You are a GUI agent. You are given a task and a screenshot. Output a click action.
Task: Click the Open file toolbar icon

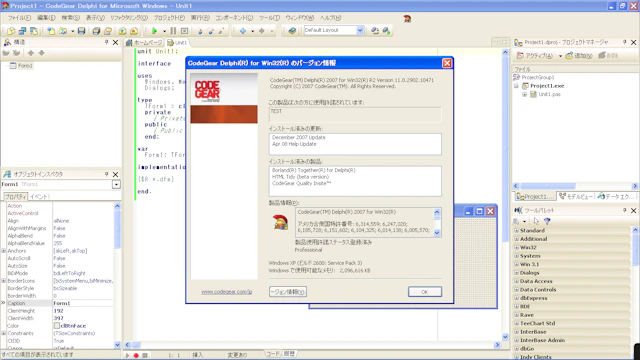(63, 31)
